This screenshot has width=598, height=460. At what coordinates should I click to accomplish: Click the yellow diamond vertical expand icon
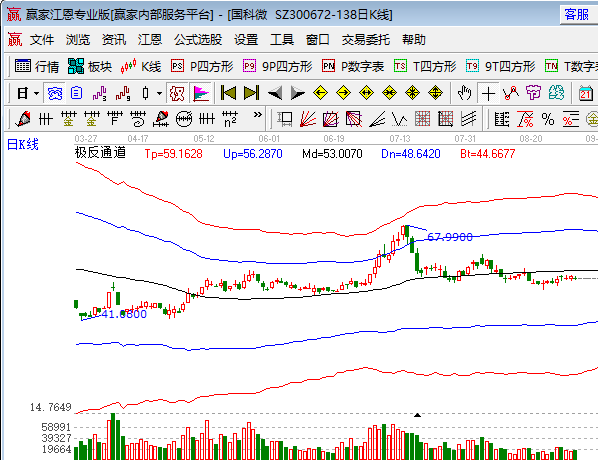pos(435,93)
